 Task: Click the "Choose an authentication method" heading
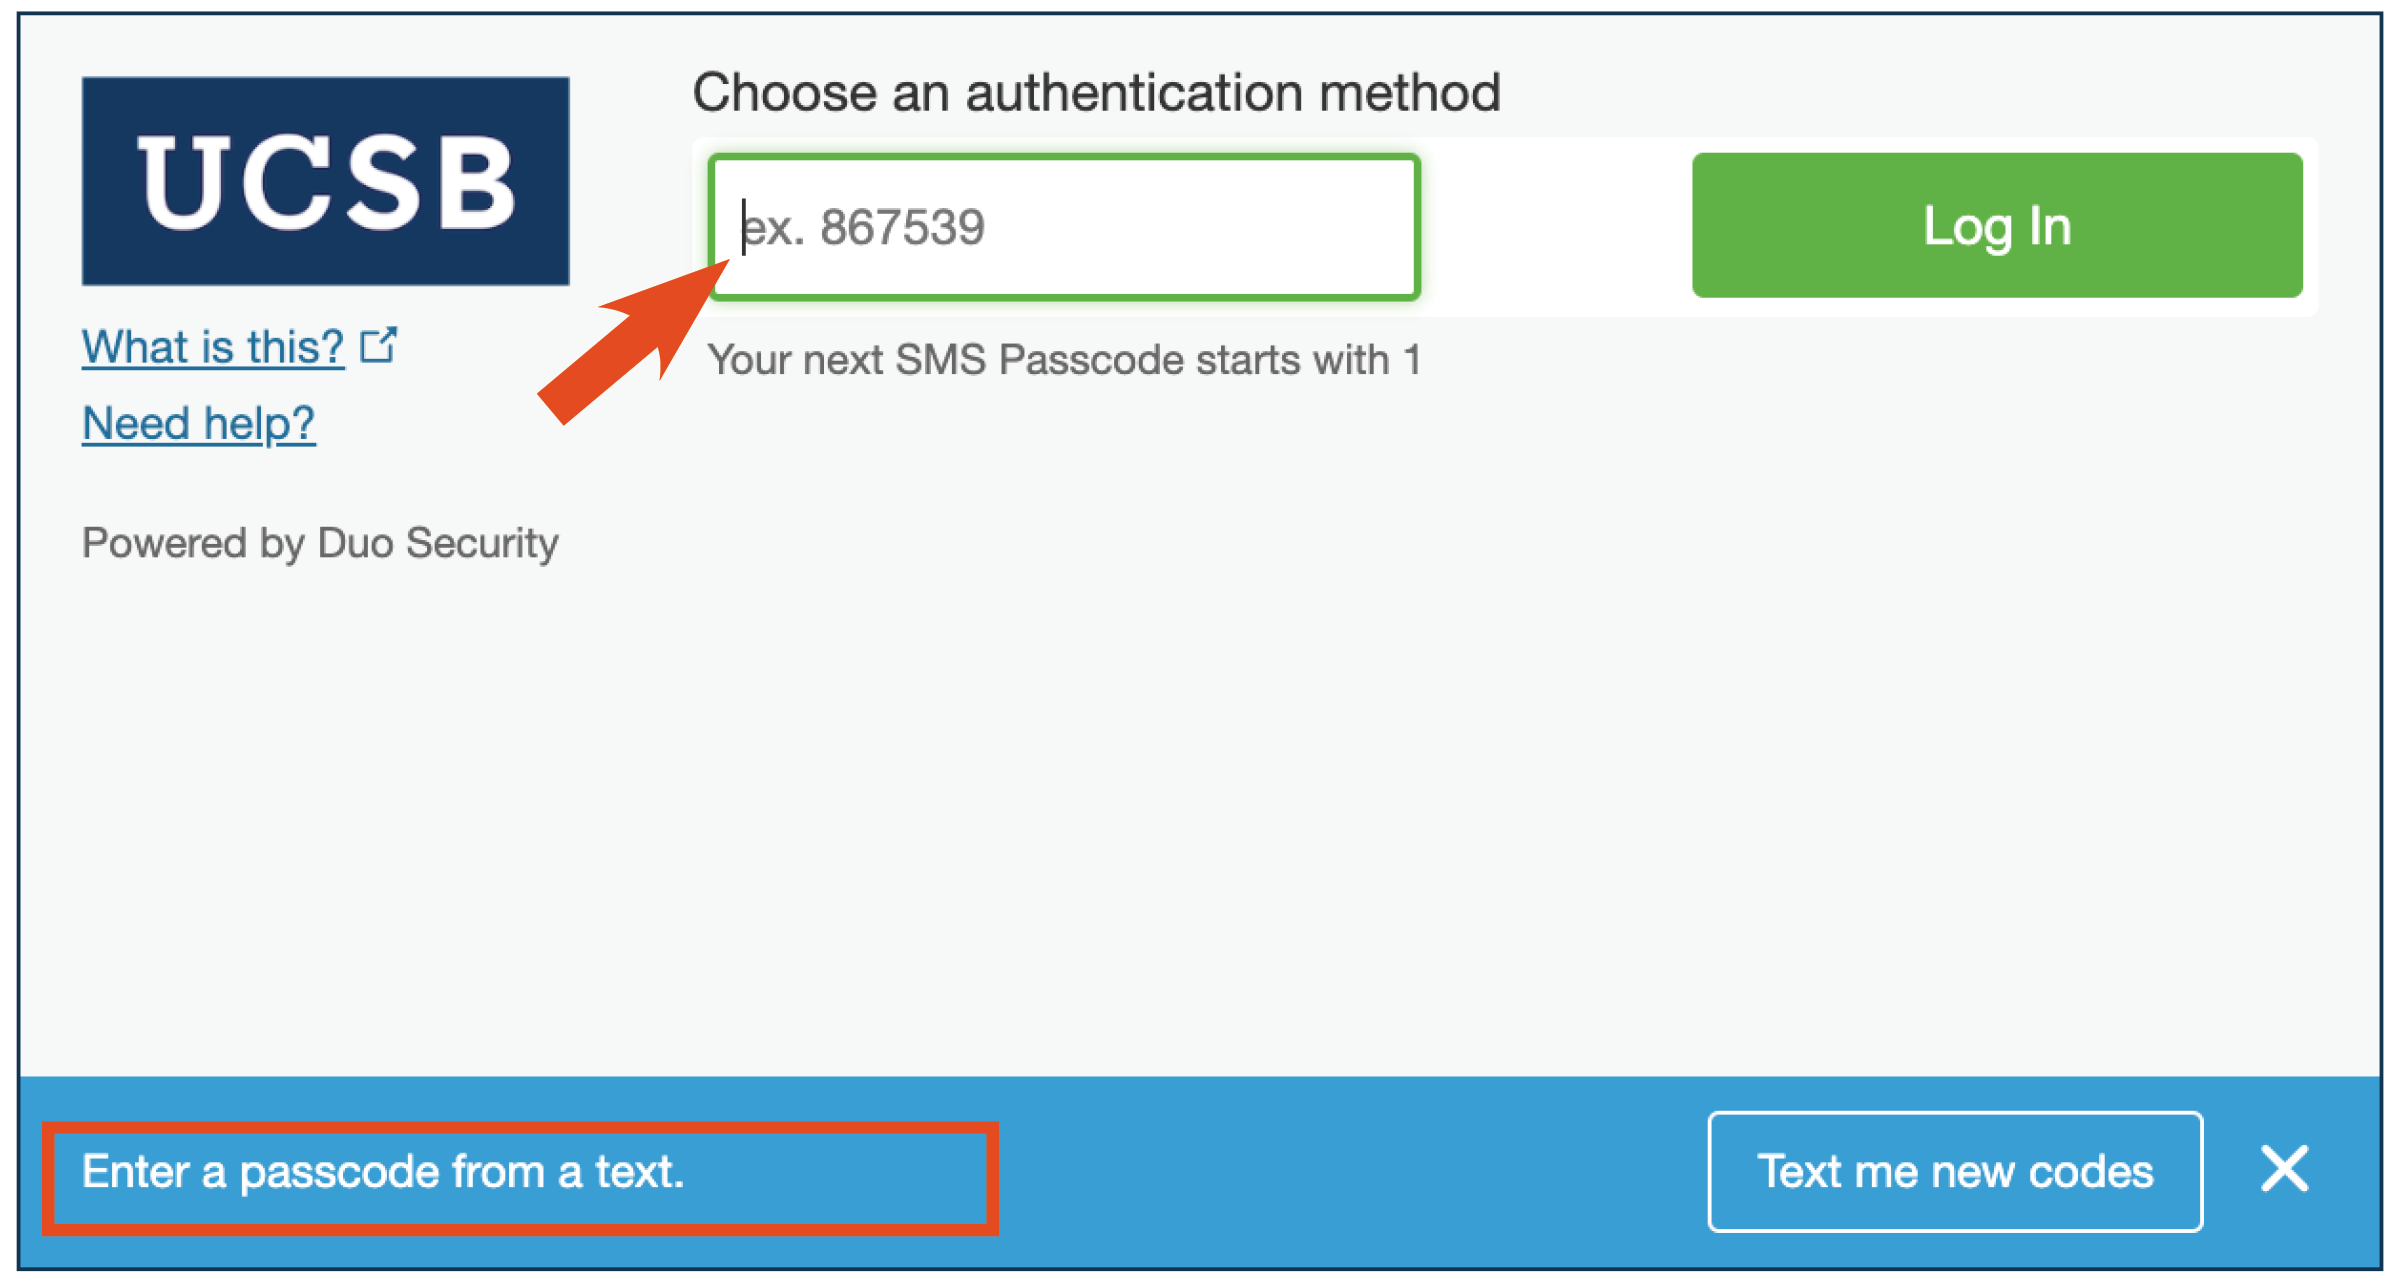point(1096,93)
